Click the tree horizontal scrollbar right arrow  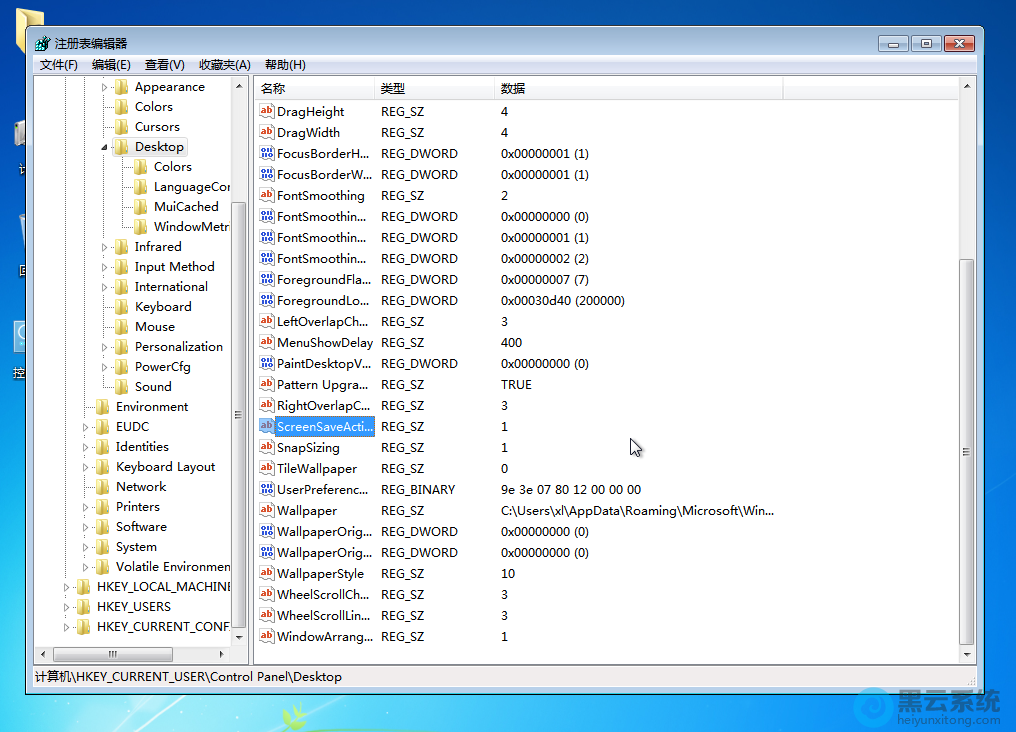224,654
